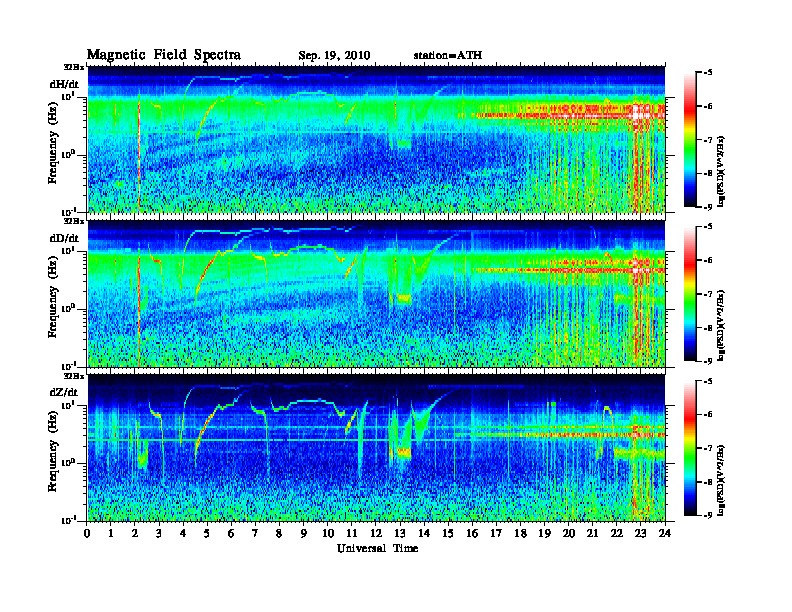
Task: Click hour "4" on the Universal Time axis
Action: click(x=183, y=533)
